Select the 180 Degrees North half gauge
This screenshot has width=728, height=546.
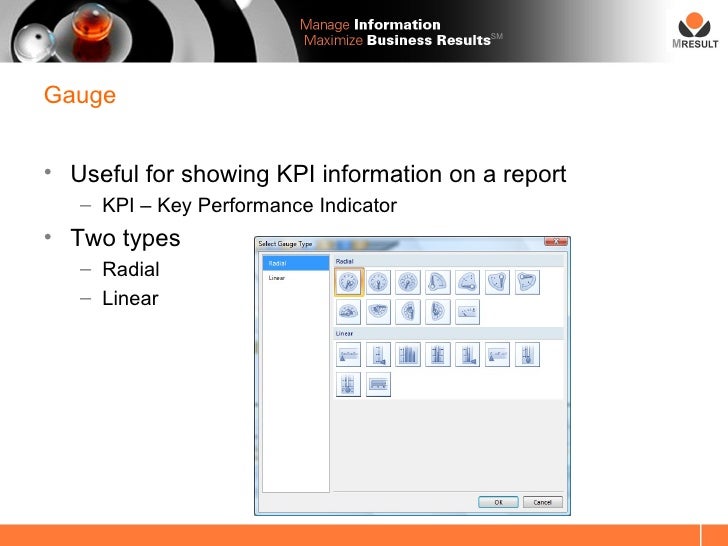[348, 312]
